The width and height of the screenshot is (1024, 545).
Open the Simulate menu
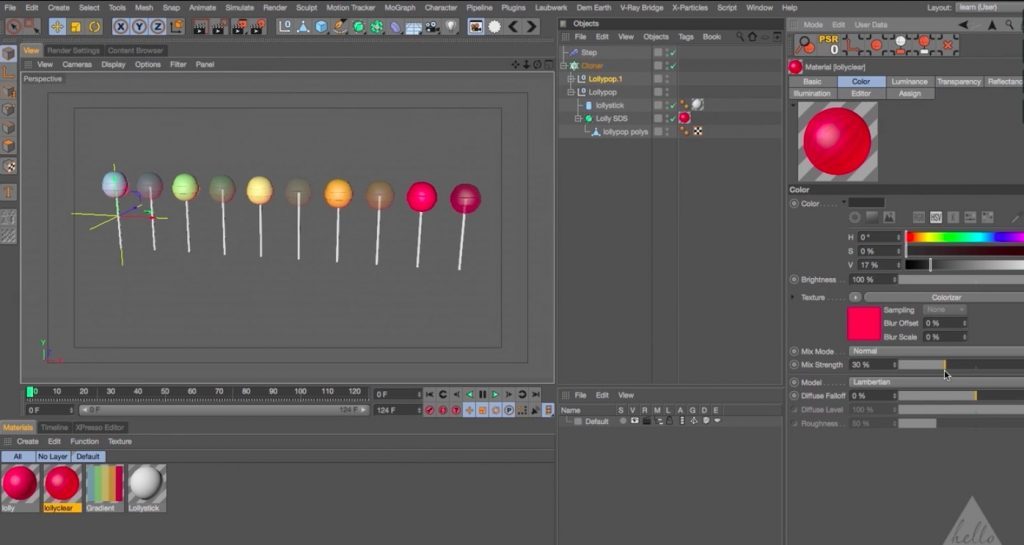click(x=240, y=8)
